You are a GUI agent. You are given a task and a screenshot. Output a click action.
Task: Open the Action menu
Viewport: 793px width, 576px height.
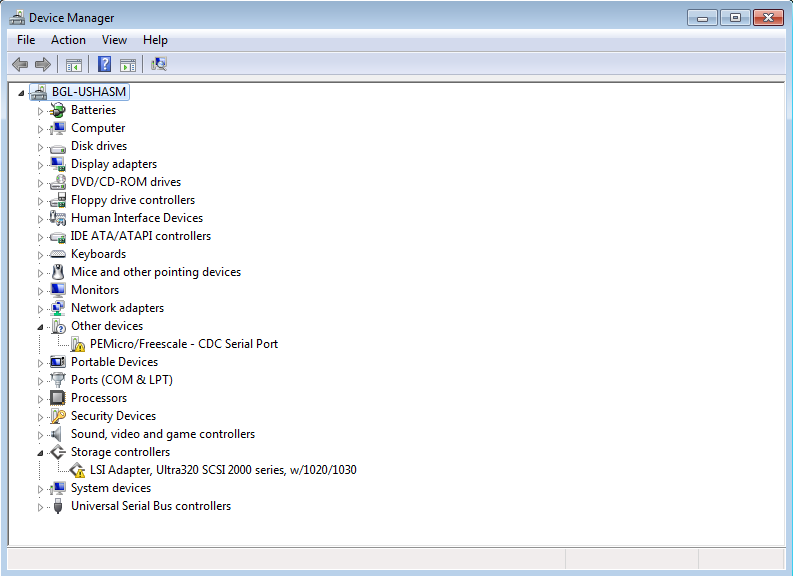[x=68, y=40]
